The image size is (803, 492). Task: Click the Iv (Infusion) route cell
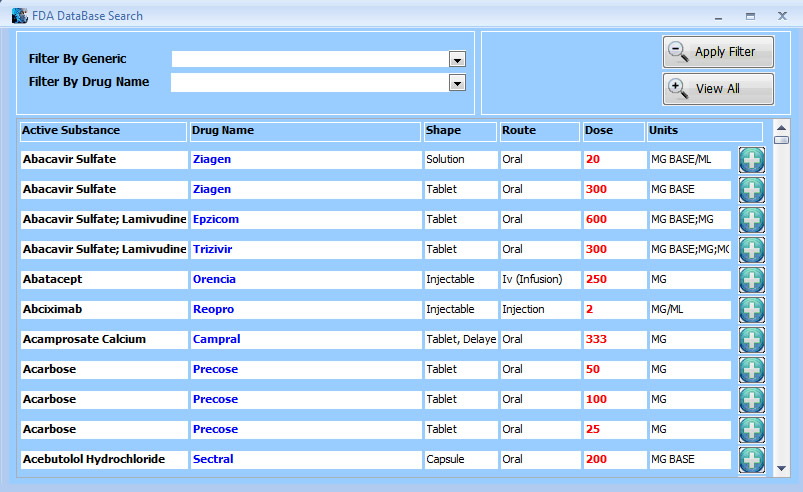pyautogui.click(x=540, y=280)
